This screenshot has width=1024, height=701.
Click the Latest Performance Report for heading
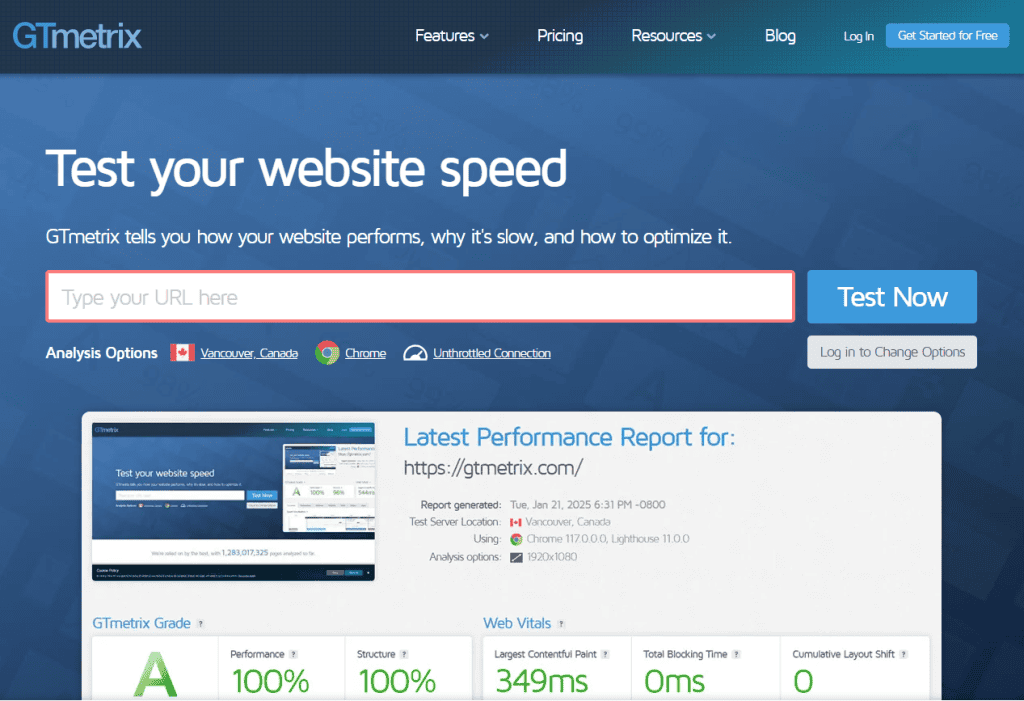569,437
